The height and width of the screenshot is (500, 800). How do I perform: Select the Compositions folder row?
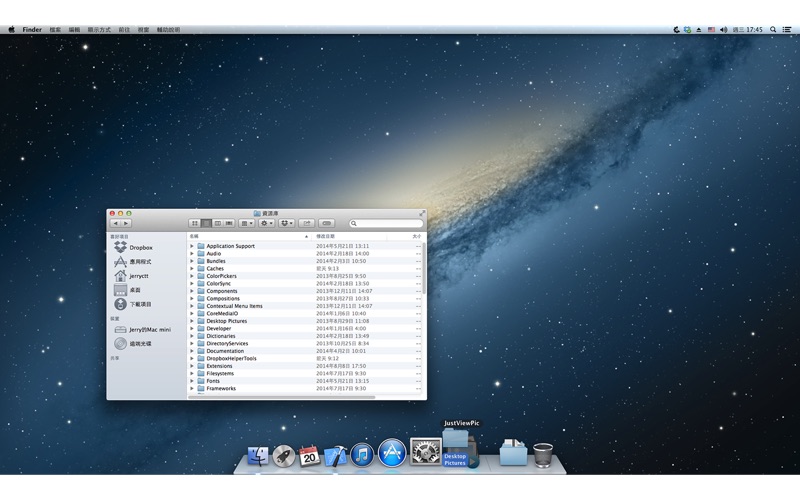coord(305,298)
